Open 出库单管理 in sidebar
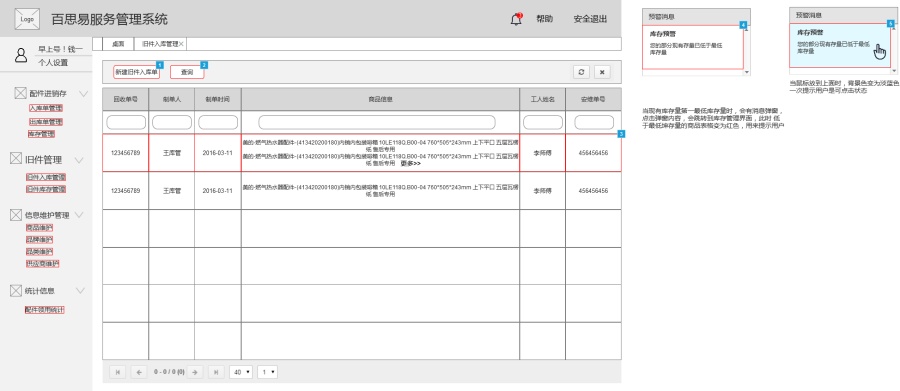Image resolution: width=900 pixels, height=391 pixels. coord(46,122)
